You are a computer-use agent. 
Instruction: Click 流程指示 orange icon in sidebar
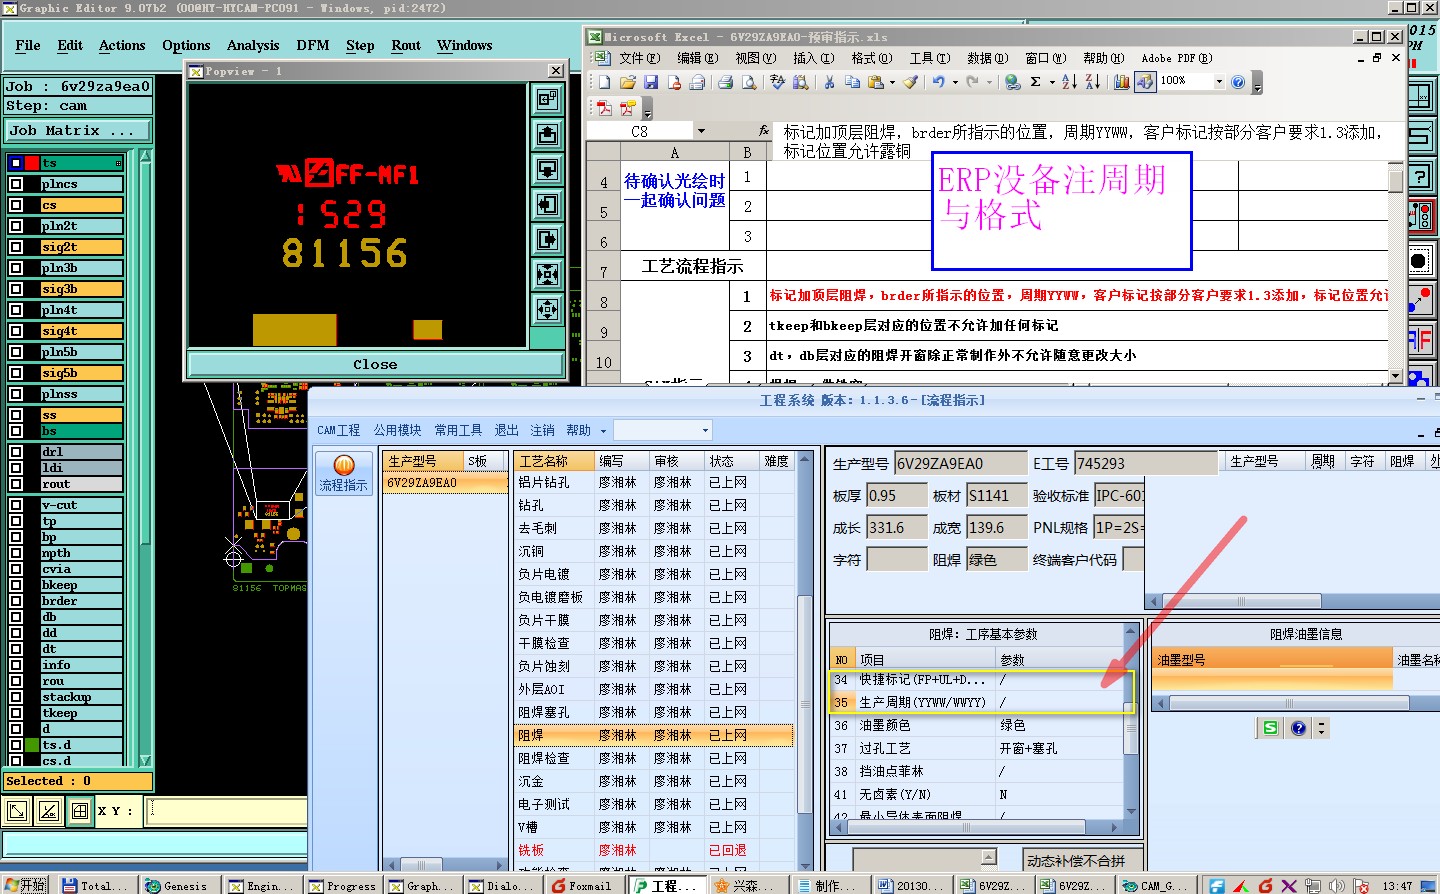[344, 465]
